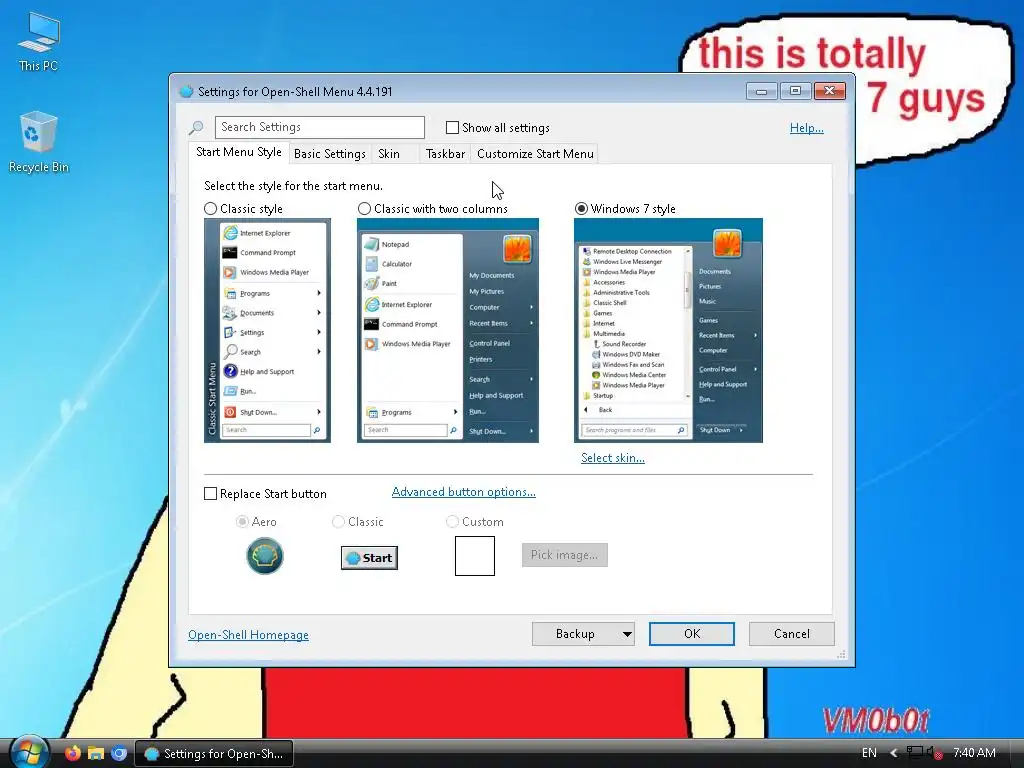
Task: Open the Customize Start Menu tab
Action: click(x=535, y=154)
